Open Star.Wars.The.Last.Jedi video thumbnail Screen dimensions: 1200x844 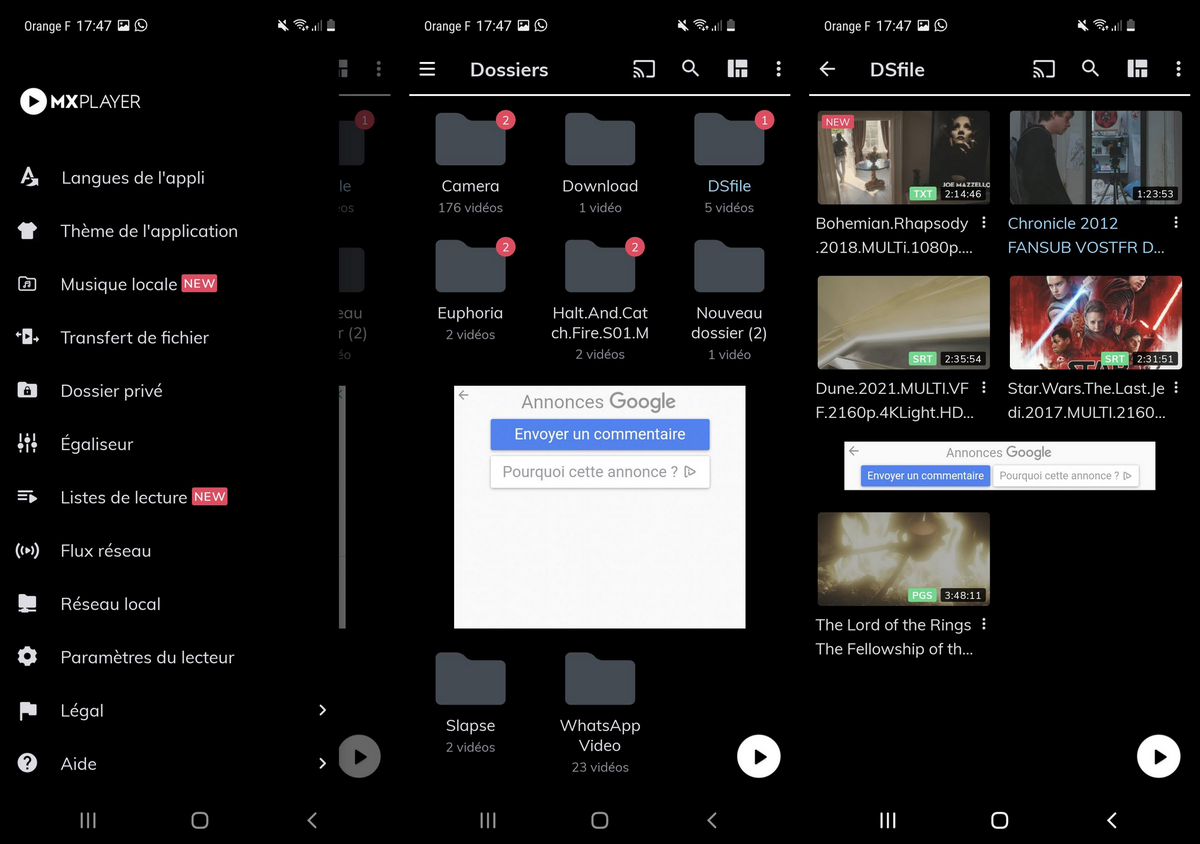point(1095,322)
